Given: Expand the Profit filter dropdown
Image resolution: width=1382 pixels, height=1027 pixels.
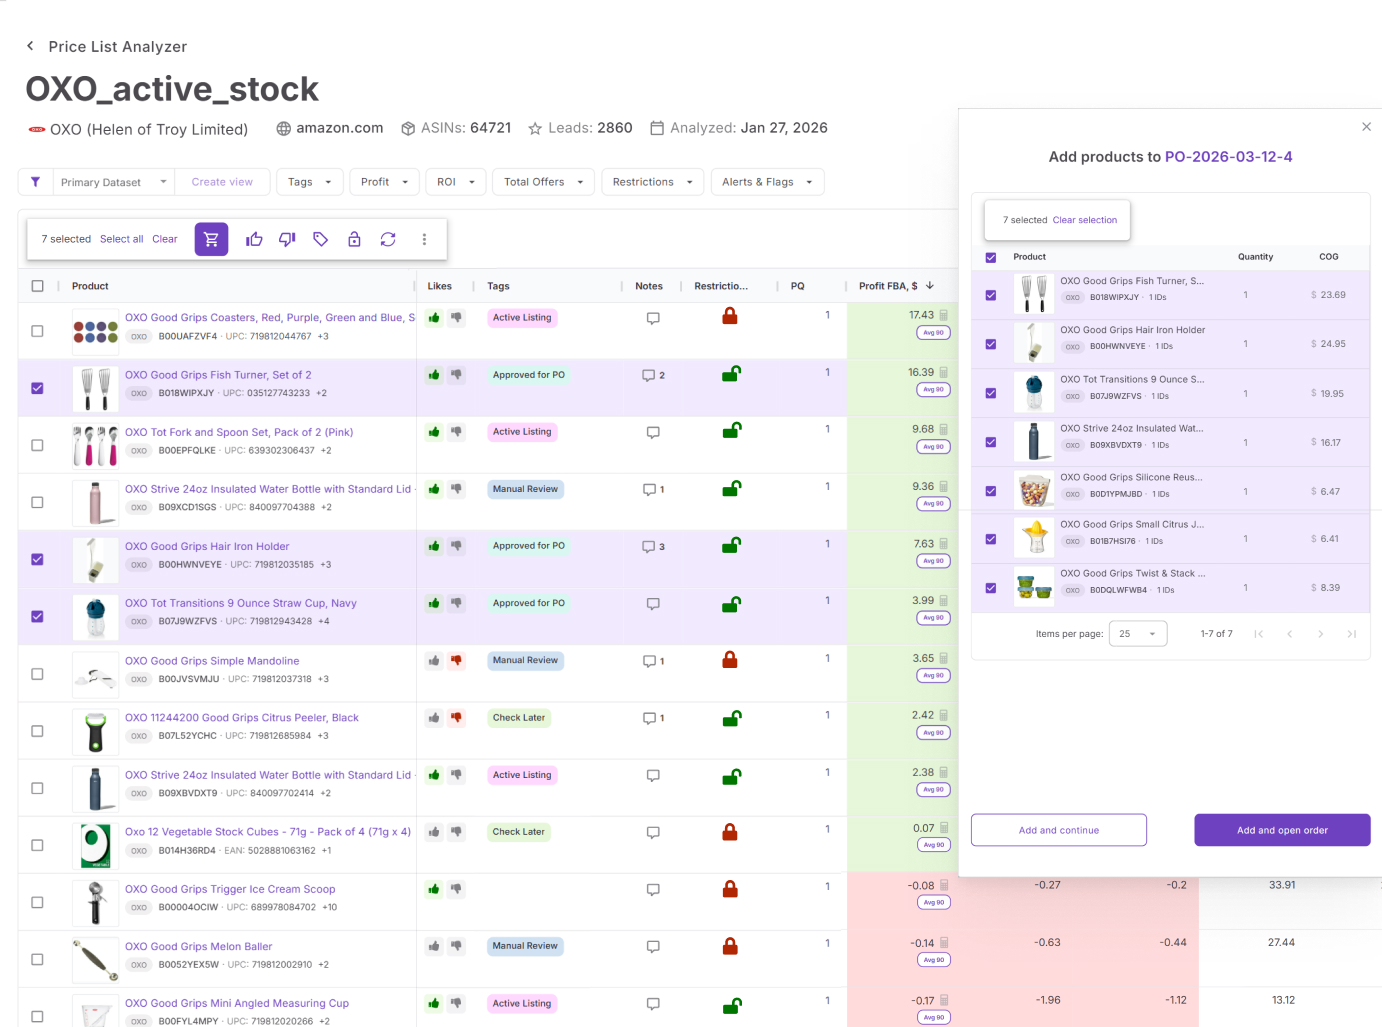Looking at the screenshot, I should 384,182.
